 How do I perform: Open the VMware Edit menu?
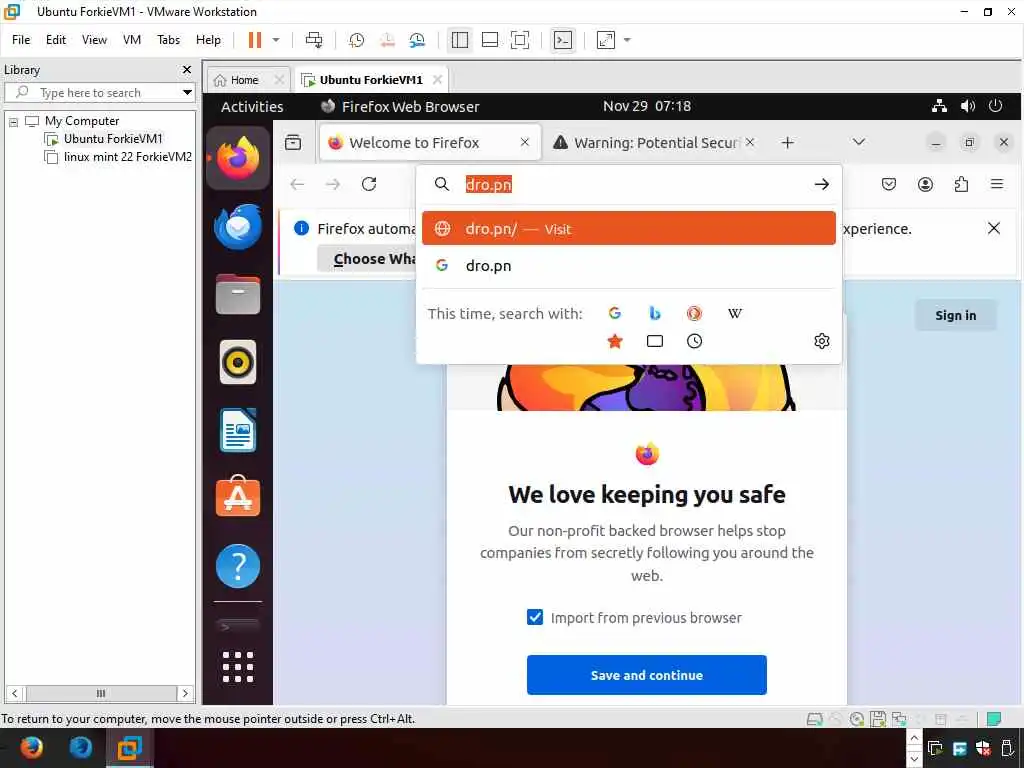[56, 40]
